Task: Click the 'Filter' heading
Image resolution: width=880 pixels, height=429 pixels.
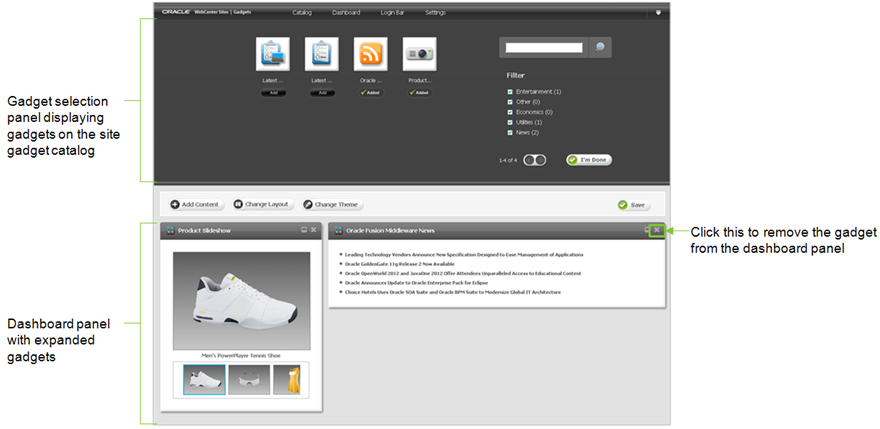Action: point(516,75)
